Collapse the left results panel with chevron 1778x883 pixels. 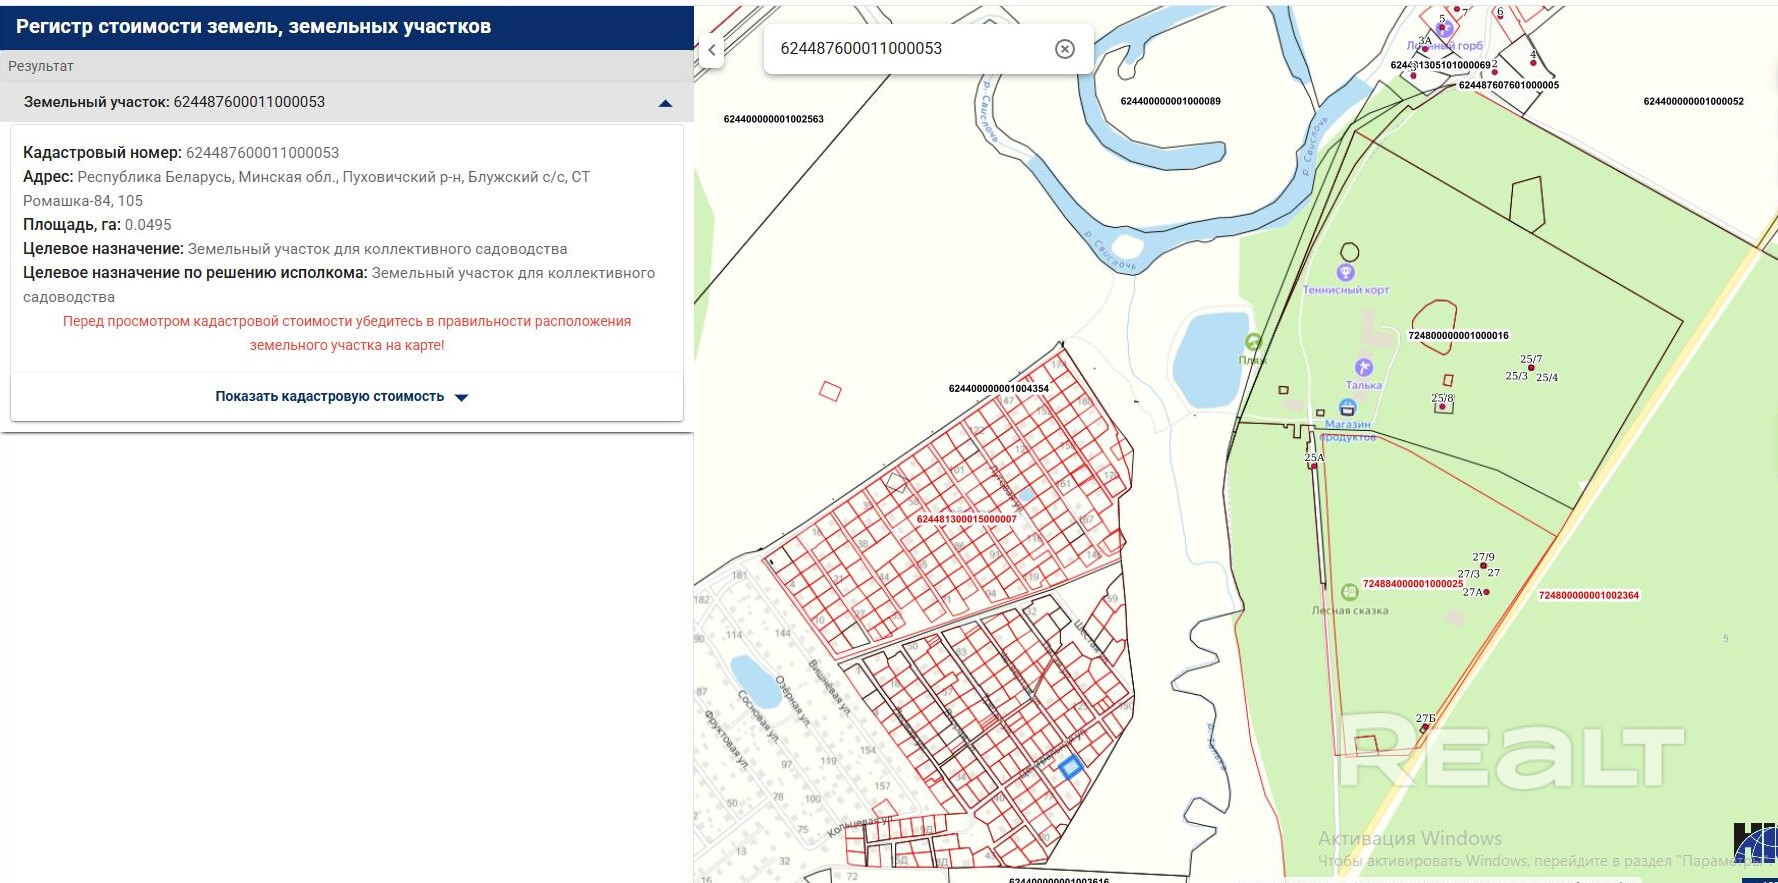coord(712,49)
